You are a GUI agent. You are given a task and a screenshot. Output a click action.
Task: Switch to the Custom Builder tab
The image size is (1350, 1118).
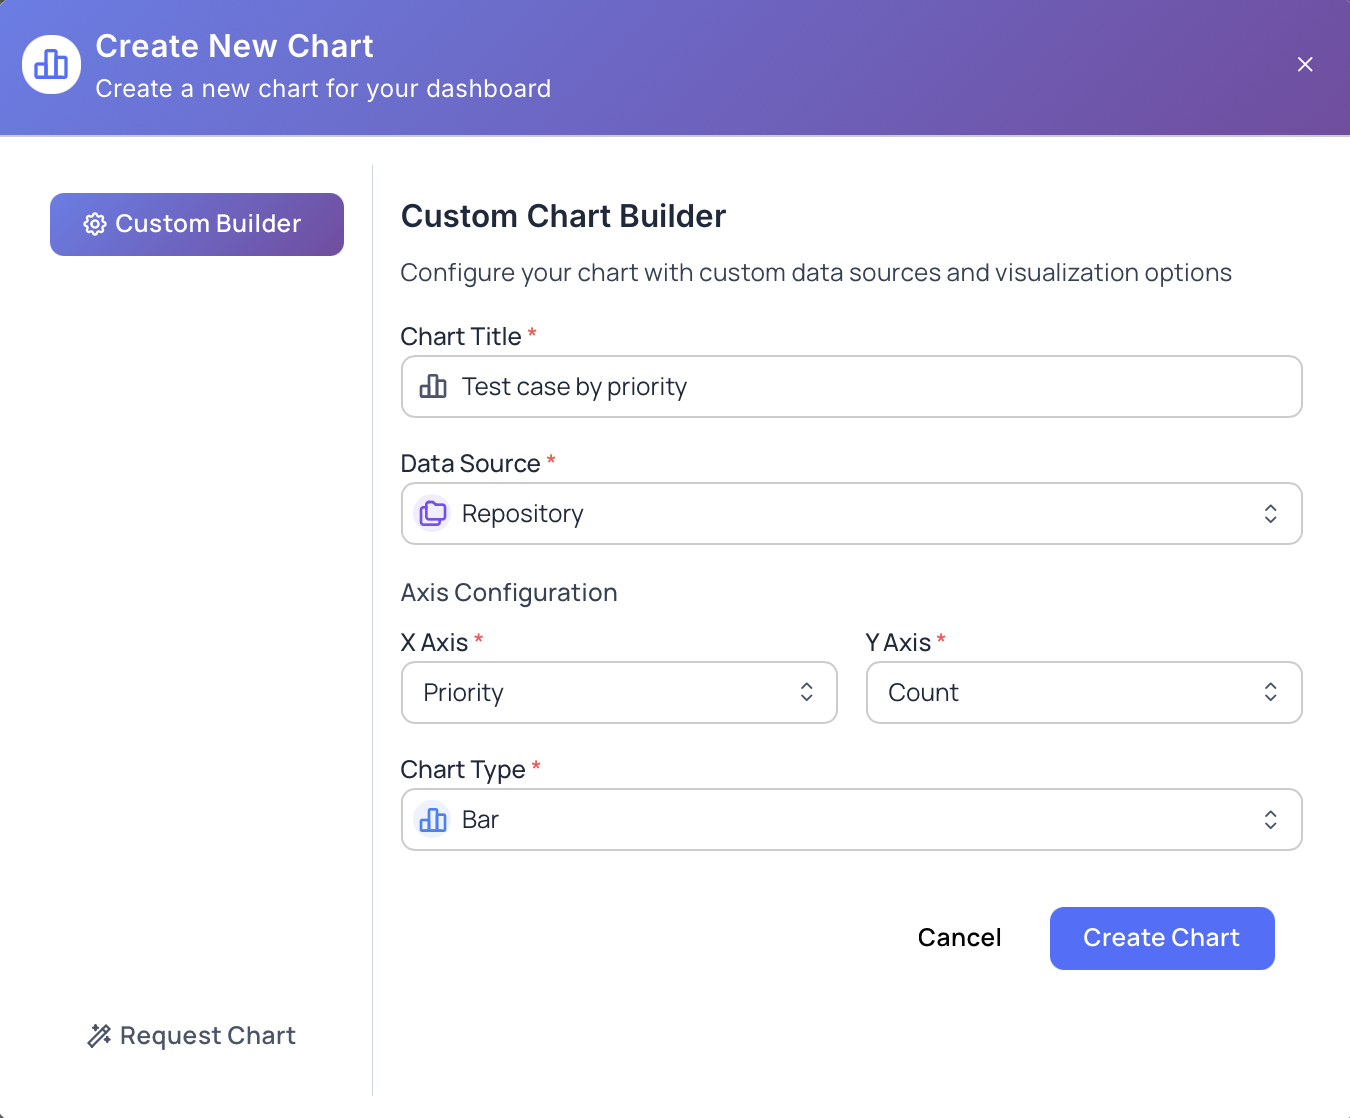click(196, 224)
